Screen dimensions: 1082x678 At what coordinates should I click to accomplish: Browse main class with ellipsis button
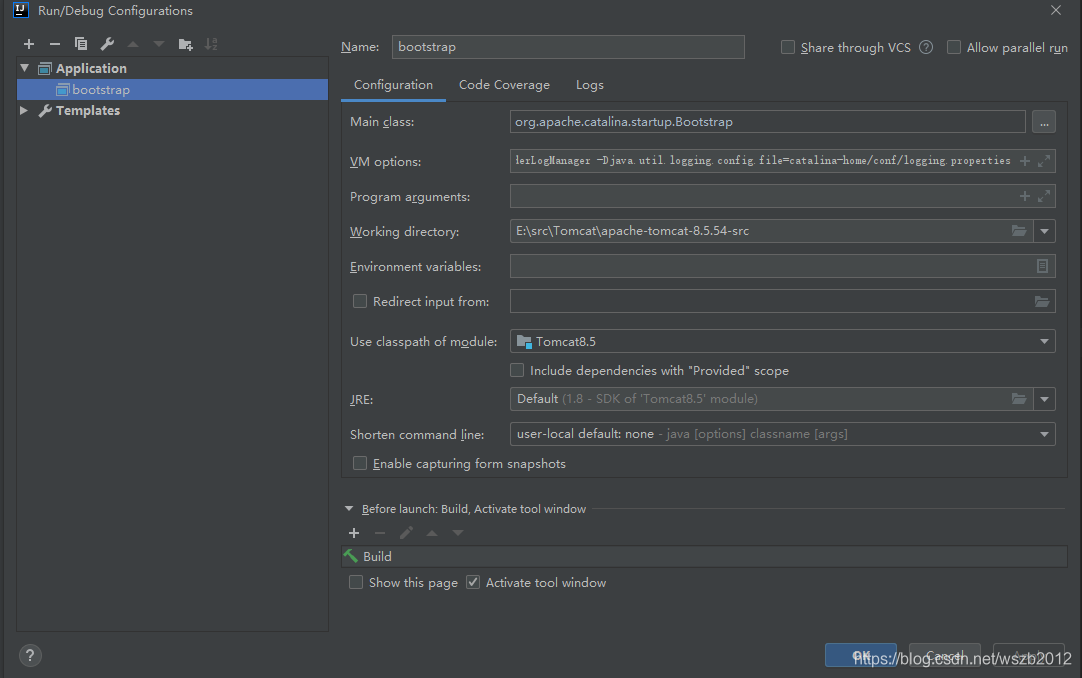pos(1044,122)
